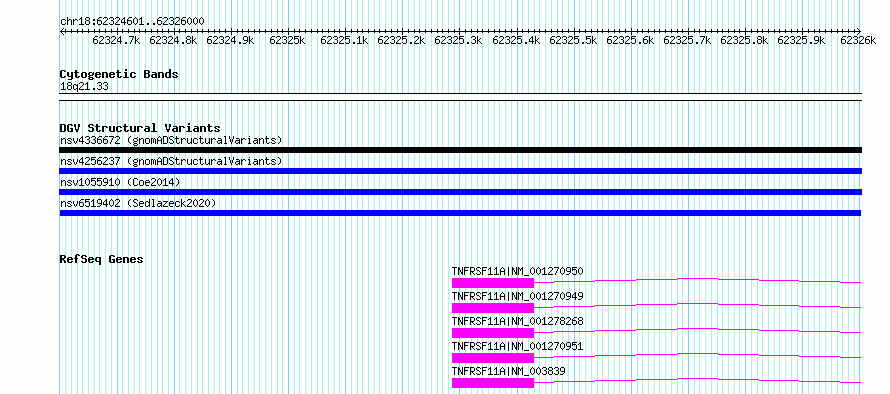Click the NM_003839 intron line
Image resolution: width=890 pixels, height=394 pixels.
coord(698,379)
